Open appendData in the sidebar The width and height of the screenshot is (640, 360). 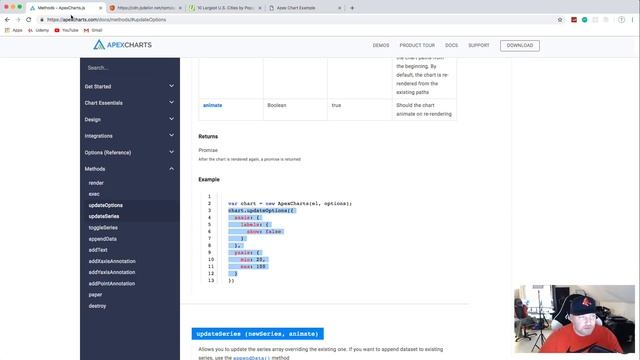click(102, 239)
